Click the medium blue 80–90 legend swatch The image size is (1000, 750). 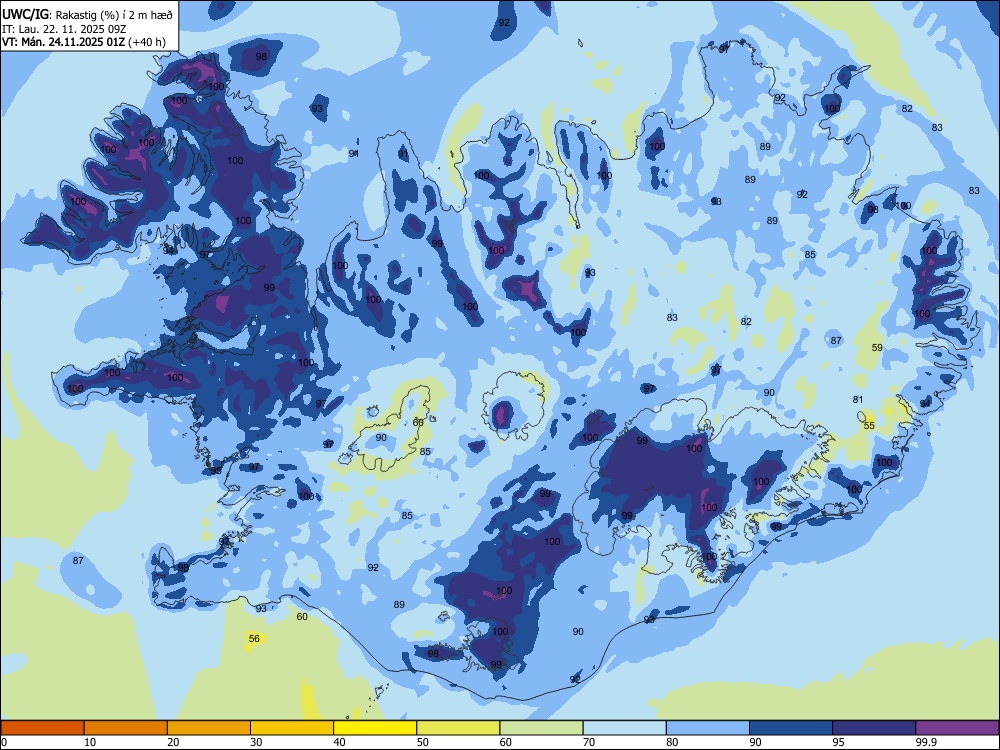[708, 728]
